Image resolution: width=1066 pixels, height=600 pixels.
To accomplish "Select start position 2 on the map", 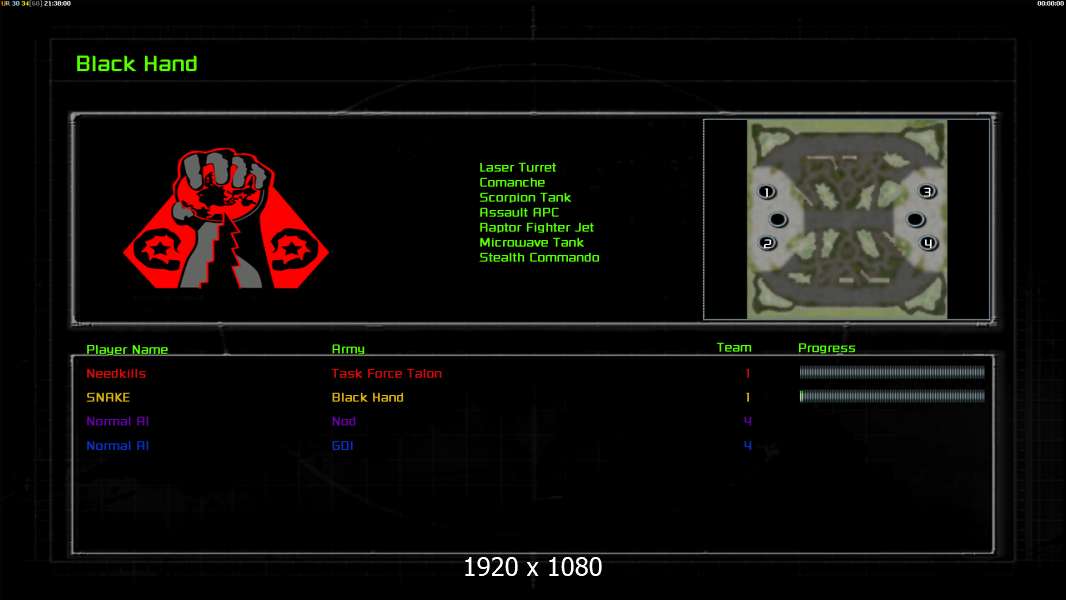I will tap(767, 243).
